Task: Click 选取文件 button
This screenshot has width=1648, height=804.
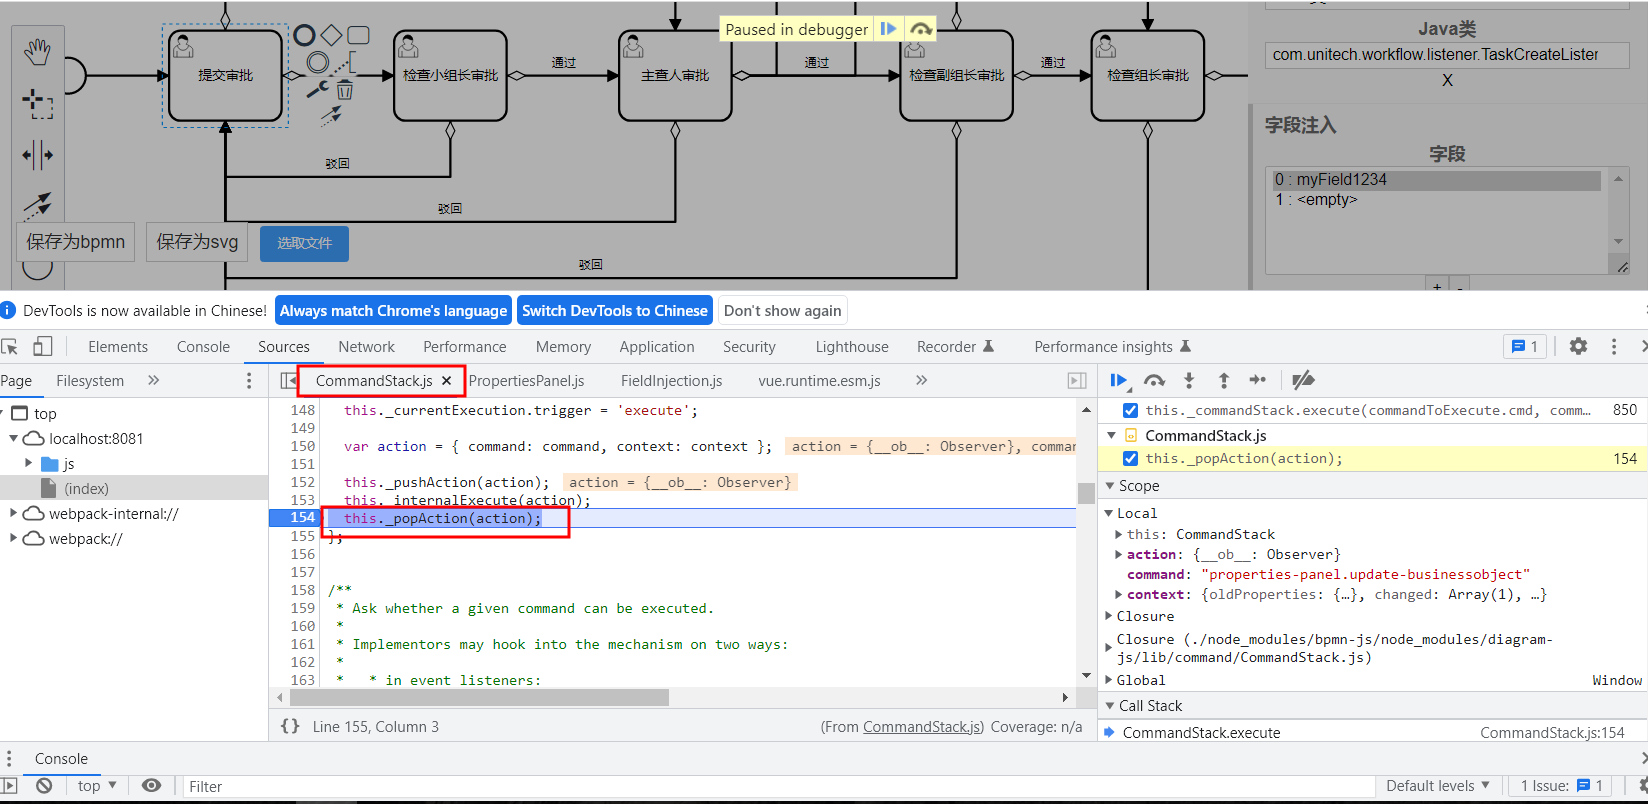Action: click(x=304, y=243)
